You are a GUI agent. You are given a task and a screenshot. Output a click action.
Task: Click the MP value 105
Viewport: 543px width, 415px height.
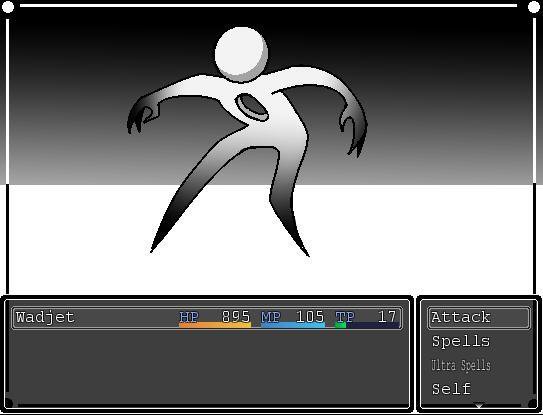tap(310, 317)
